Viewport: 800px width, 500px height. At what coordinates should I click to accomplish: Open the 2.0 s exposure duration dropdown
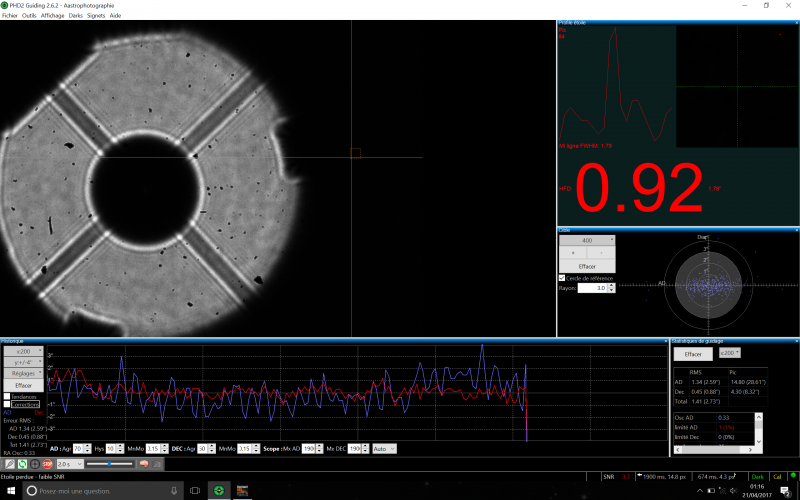(x=69, y=464)
